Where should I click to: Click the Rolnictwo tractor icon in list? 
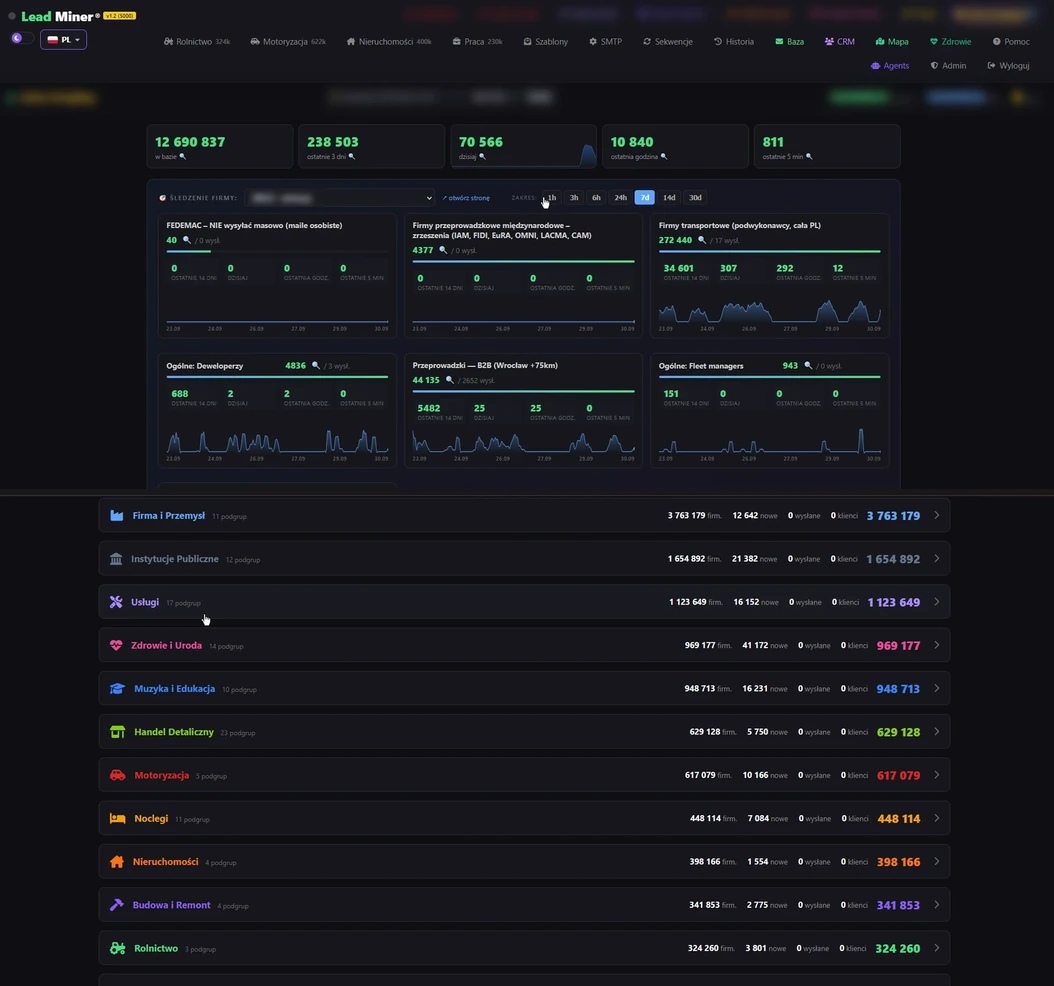[x=117, y=948]
